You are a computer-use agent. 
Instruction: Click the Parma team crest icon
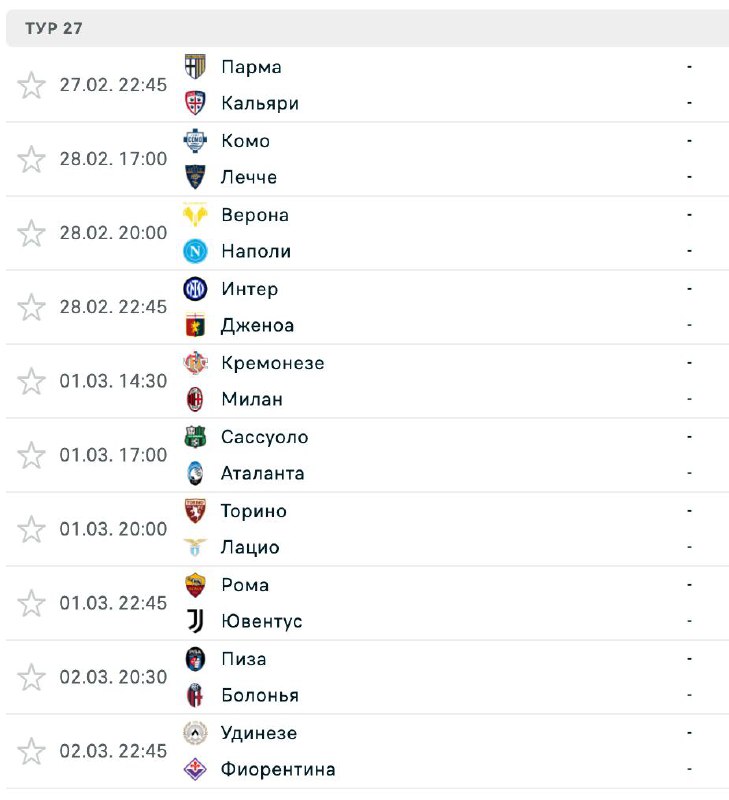(x=195, y=67)
